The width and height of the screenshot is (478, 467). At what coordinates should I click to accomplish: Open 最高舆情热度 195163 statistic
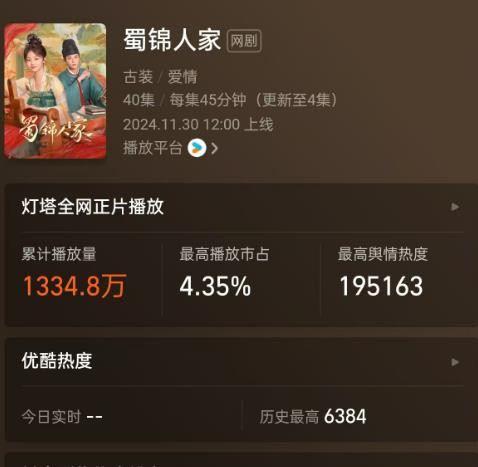tap(383, 272)
